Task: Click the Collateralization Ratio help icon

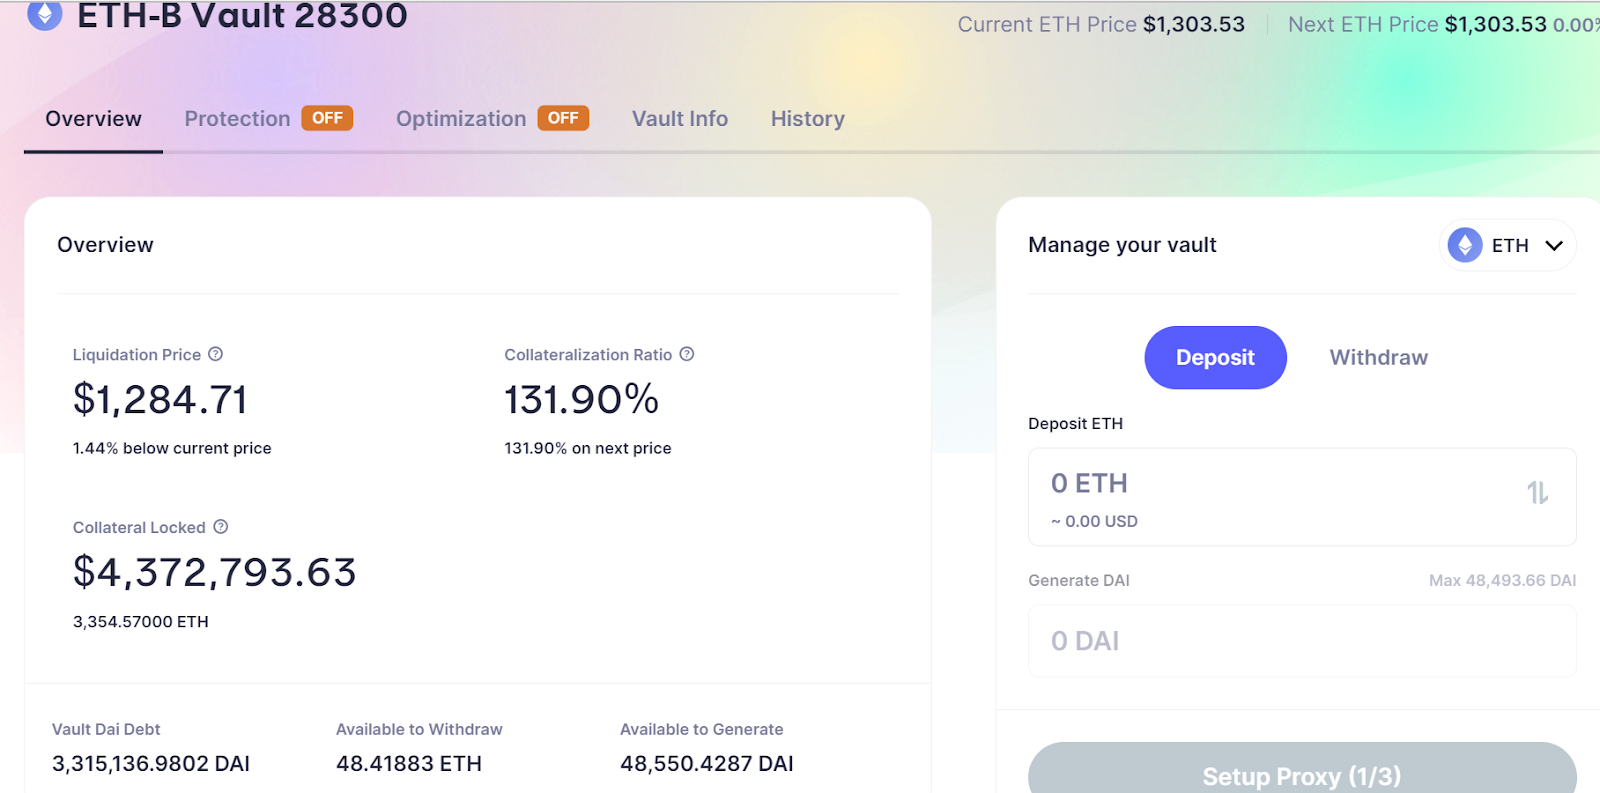Action: tap(687, 354)
